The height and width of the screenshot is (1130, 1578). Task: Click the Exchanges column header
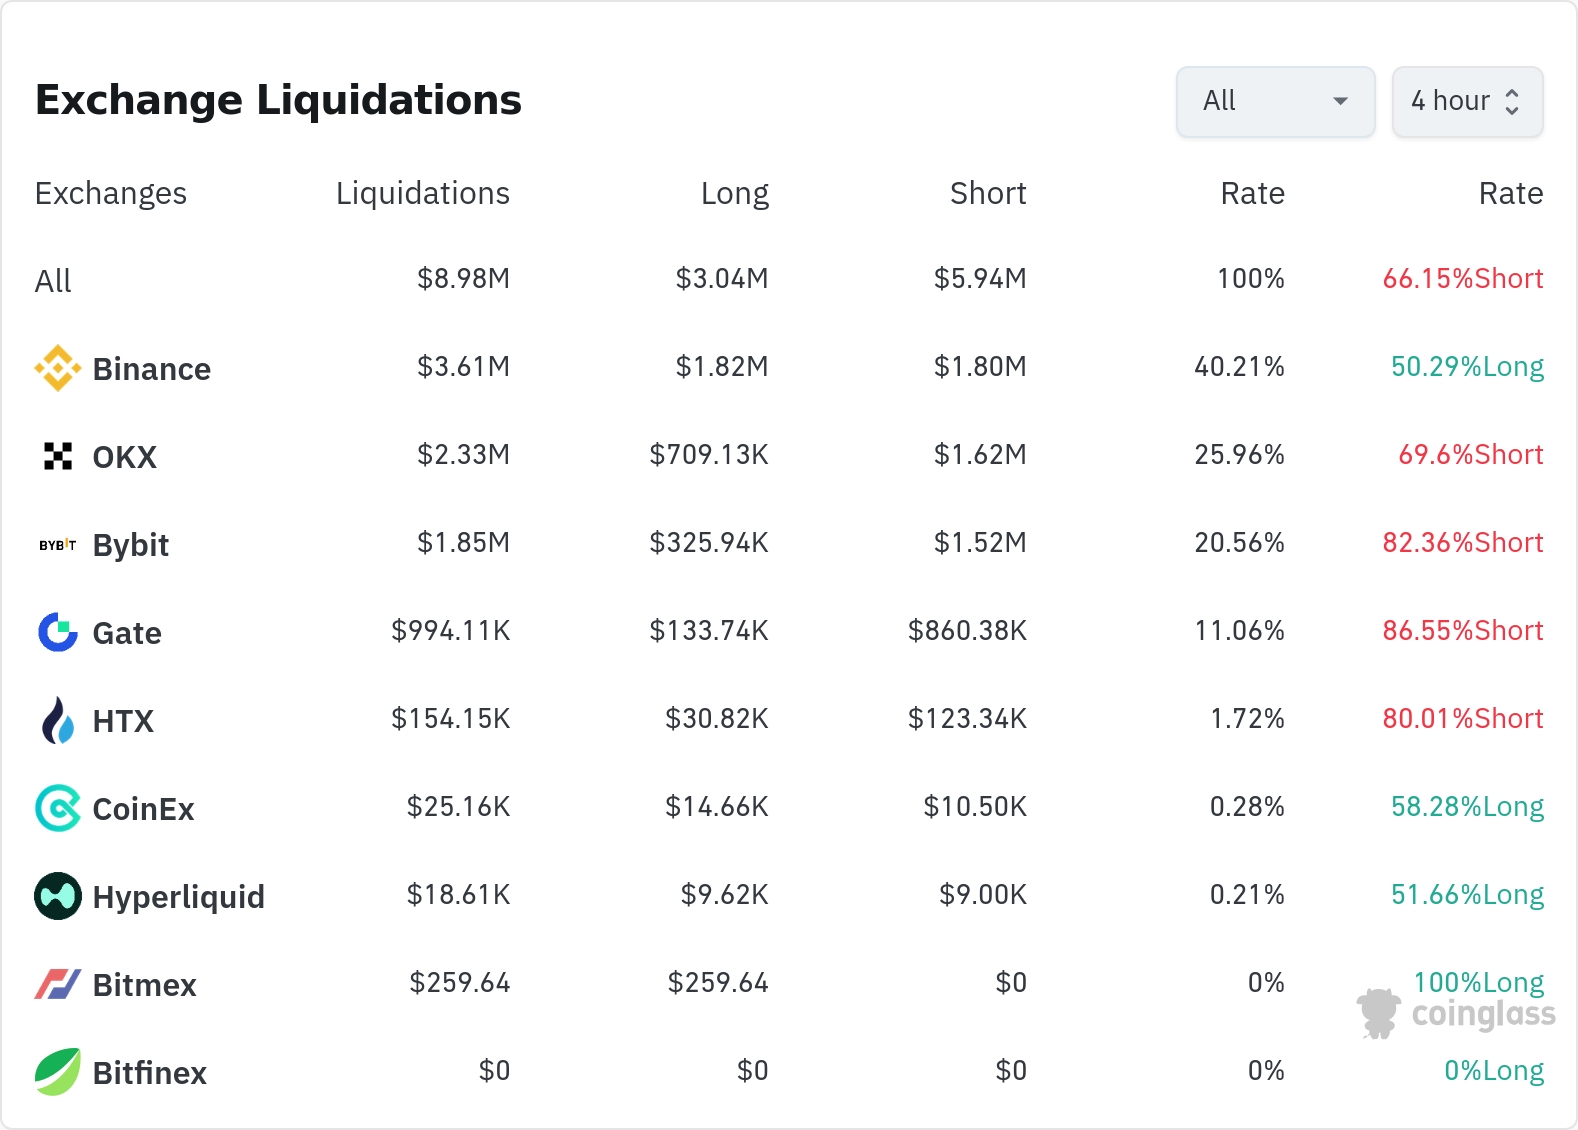click(x=111, y=193)
